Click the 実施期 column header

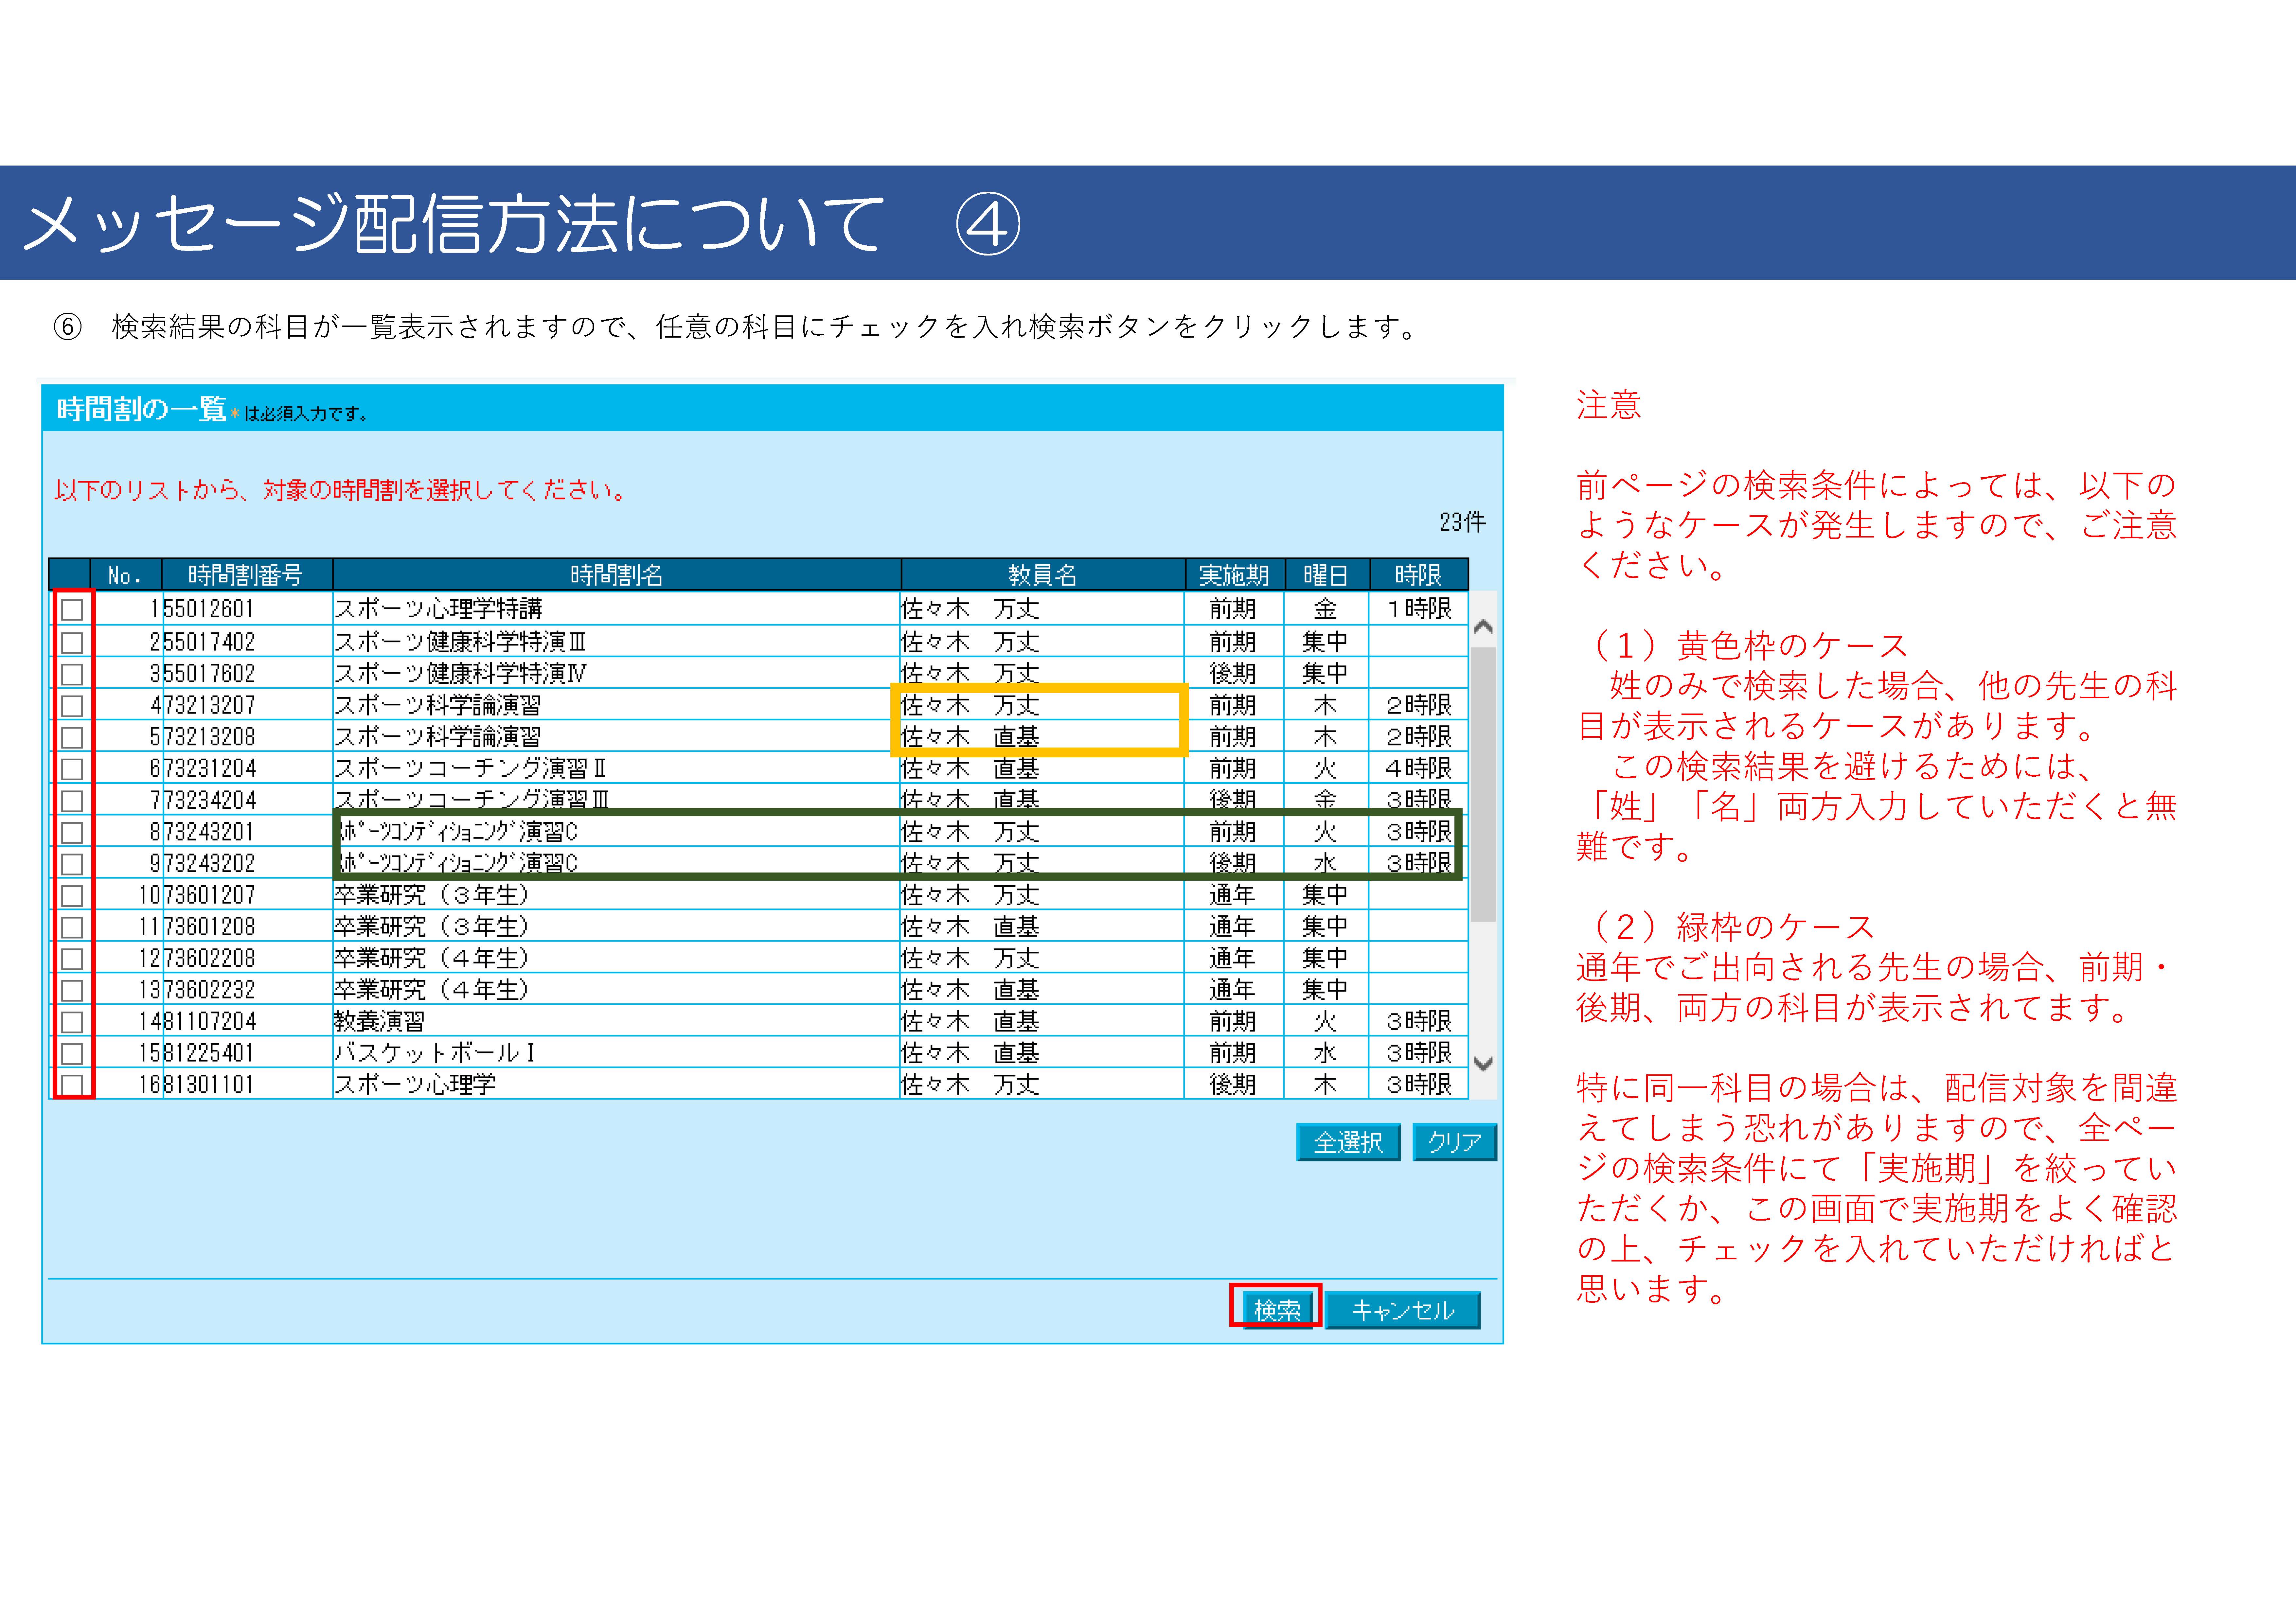[1234, 575]
